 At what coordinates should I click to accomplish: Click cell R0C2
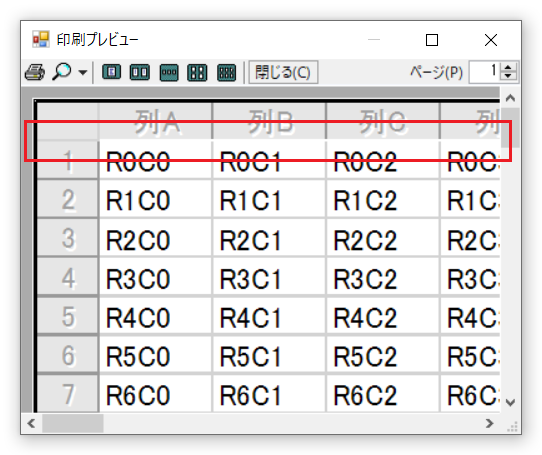pos(383,161)
